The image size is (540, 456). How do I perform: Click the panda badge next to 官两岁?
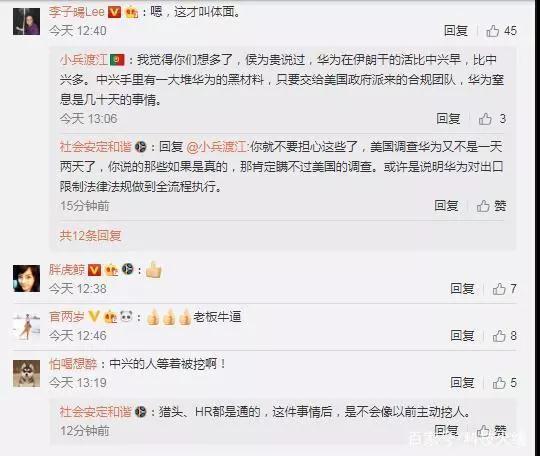126,316
